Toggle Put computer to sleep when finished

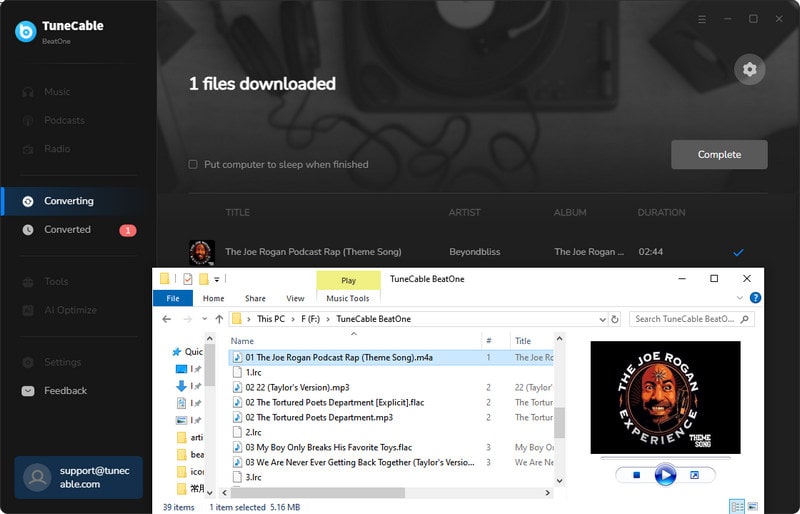(193, 164)
